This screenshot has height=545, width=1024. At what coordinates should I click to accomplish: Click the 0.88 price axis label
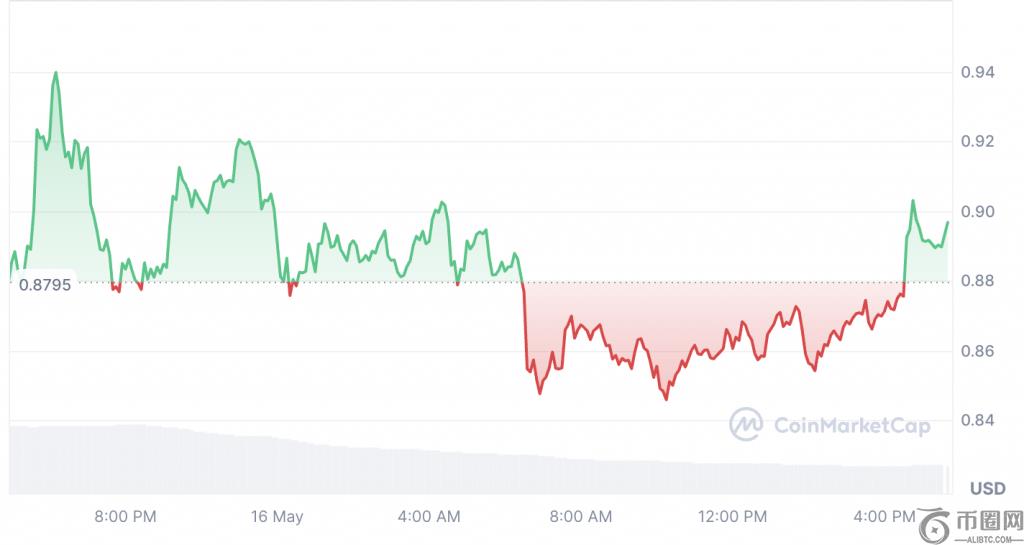click(975, 281)
